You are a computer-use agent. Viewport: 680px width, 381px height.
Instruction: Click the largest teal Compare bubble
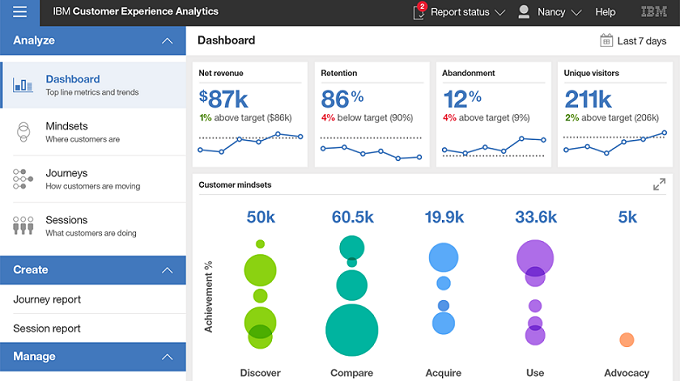click(x=352, y=330)
